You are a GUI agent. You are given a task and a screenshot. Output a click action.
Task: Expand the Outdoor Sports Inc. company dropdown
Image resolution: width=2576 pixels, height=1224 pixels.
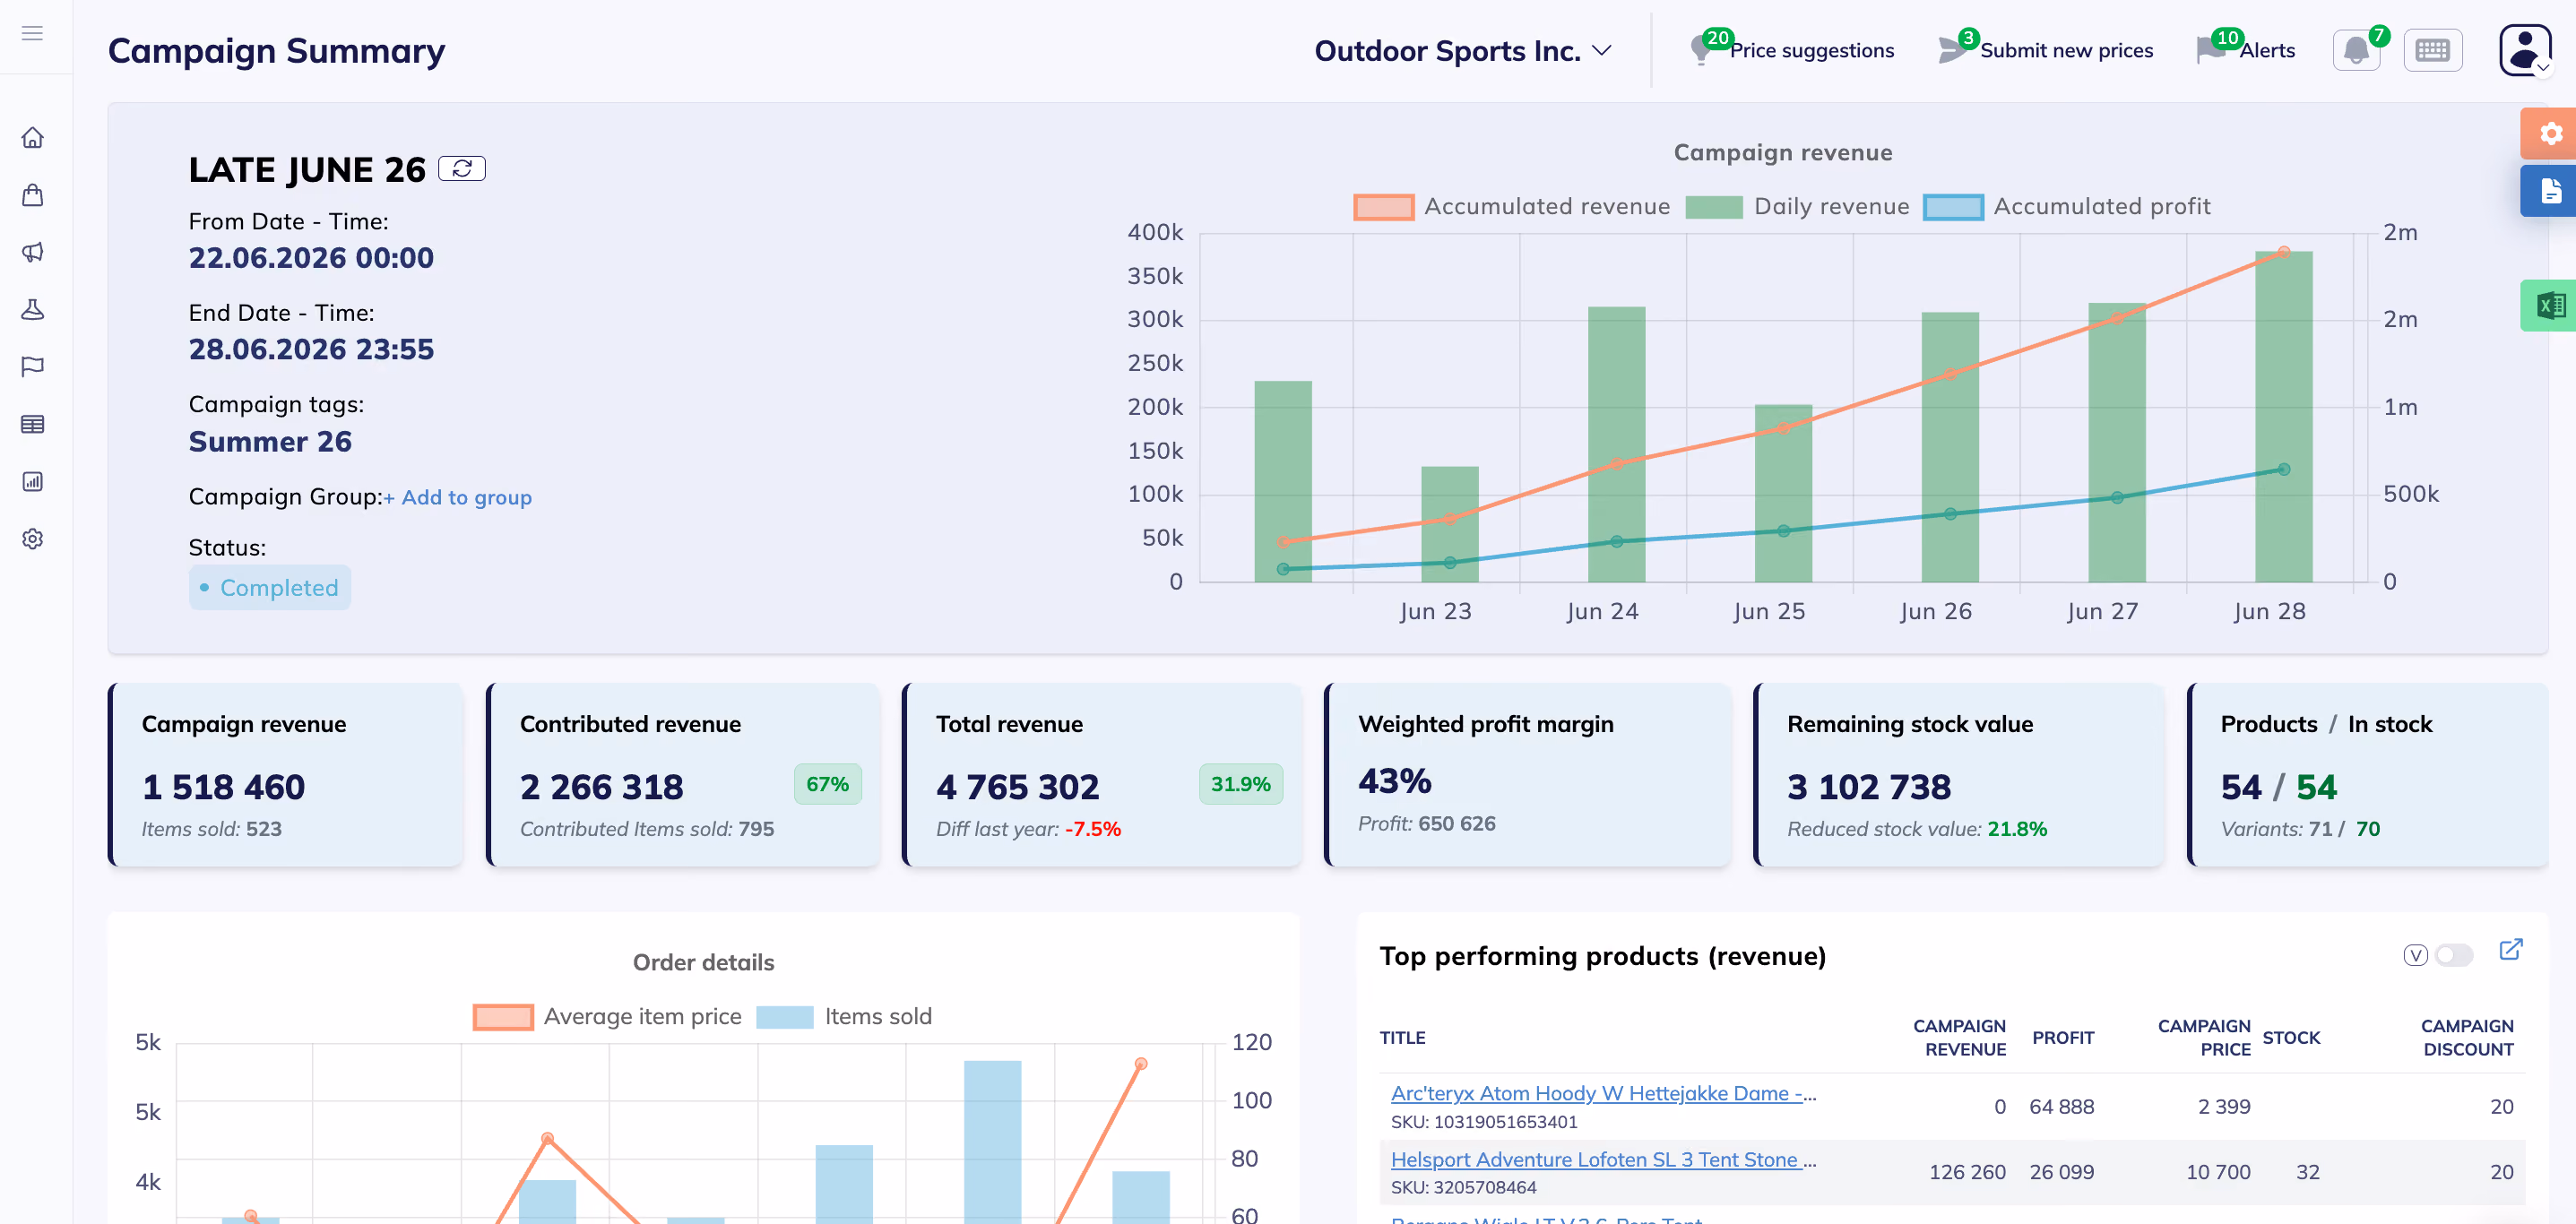tap(1462, 50)
